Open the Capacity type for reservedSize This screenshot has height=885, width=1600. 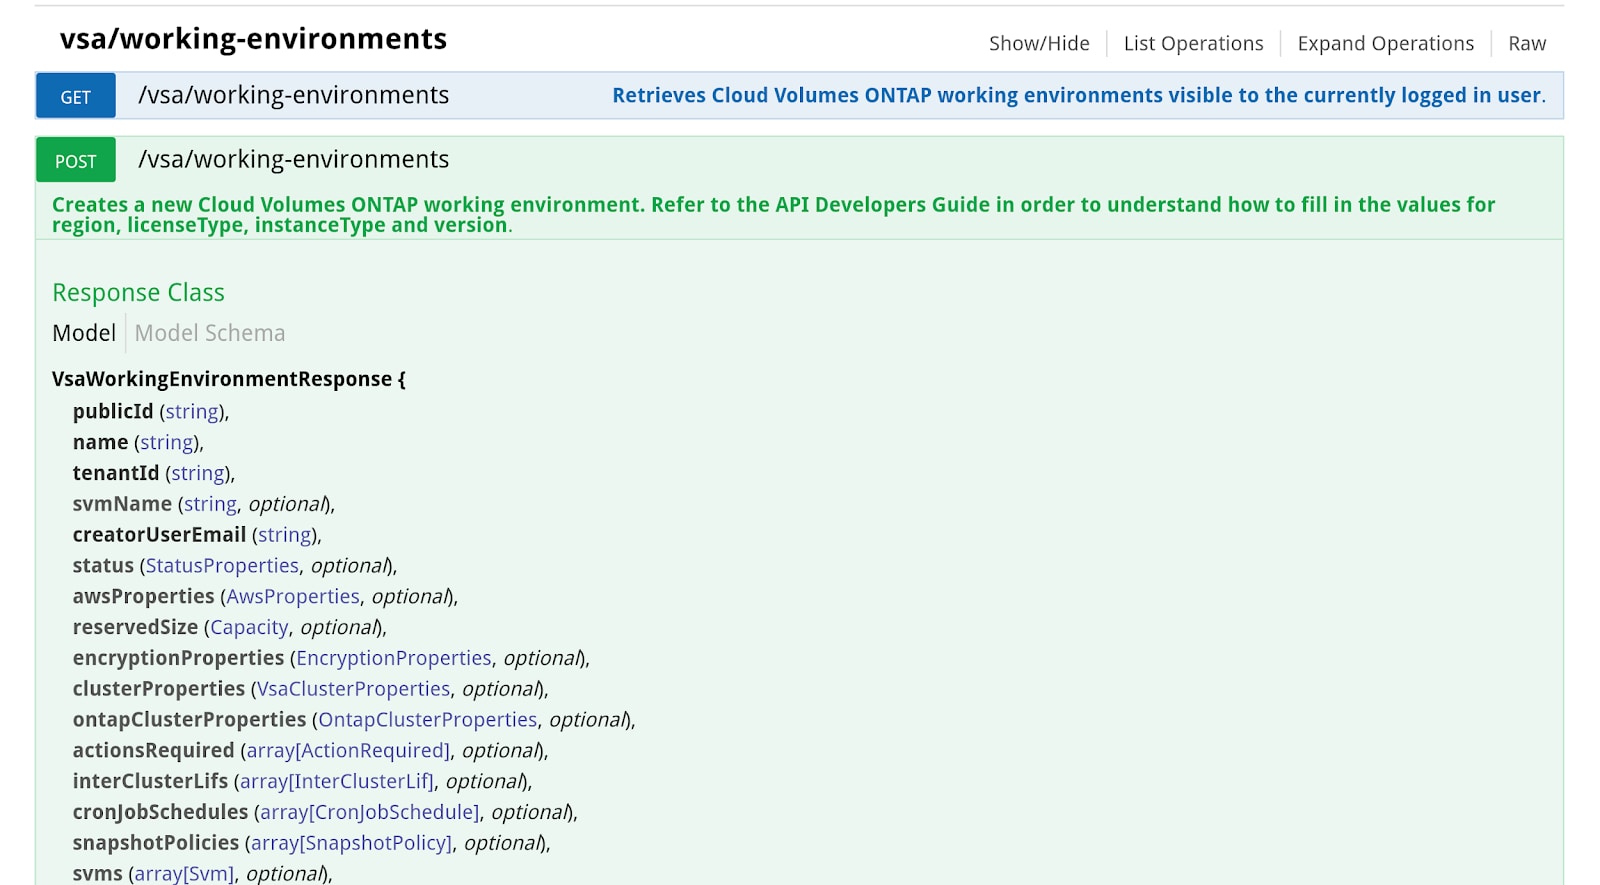(248, 627)
